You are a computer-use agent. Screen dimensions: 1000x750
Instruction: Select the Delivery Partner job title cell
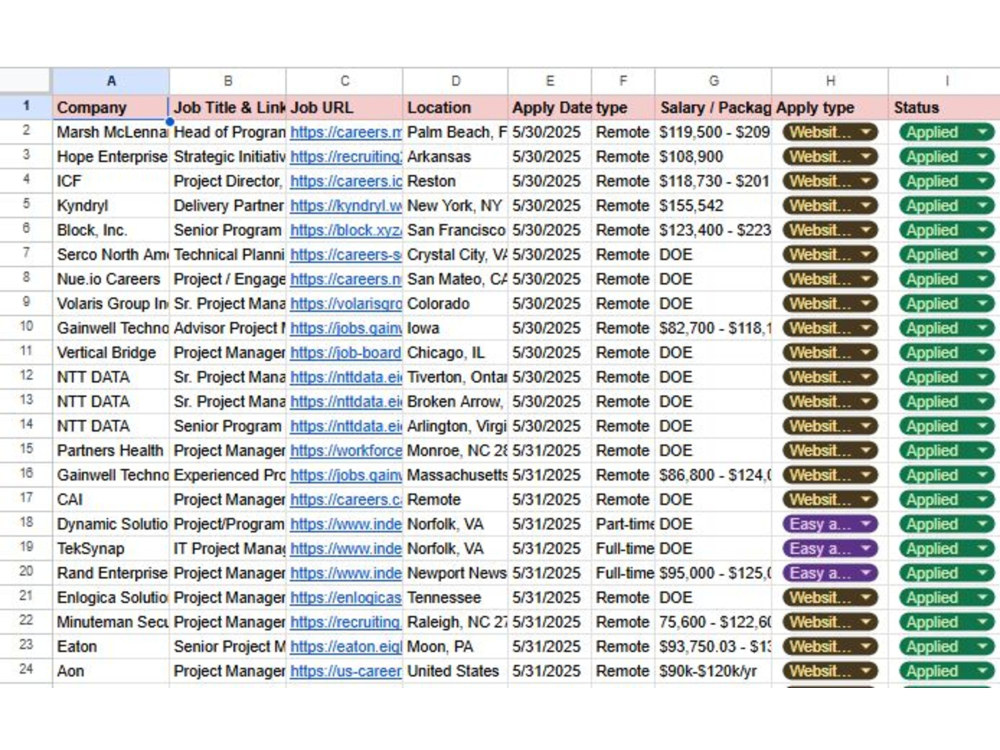(228, 206)
